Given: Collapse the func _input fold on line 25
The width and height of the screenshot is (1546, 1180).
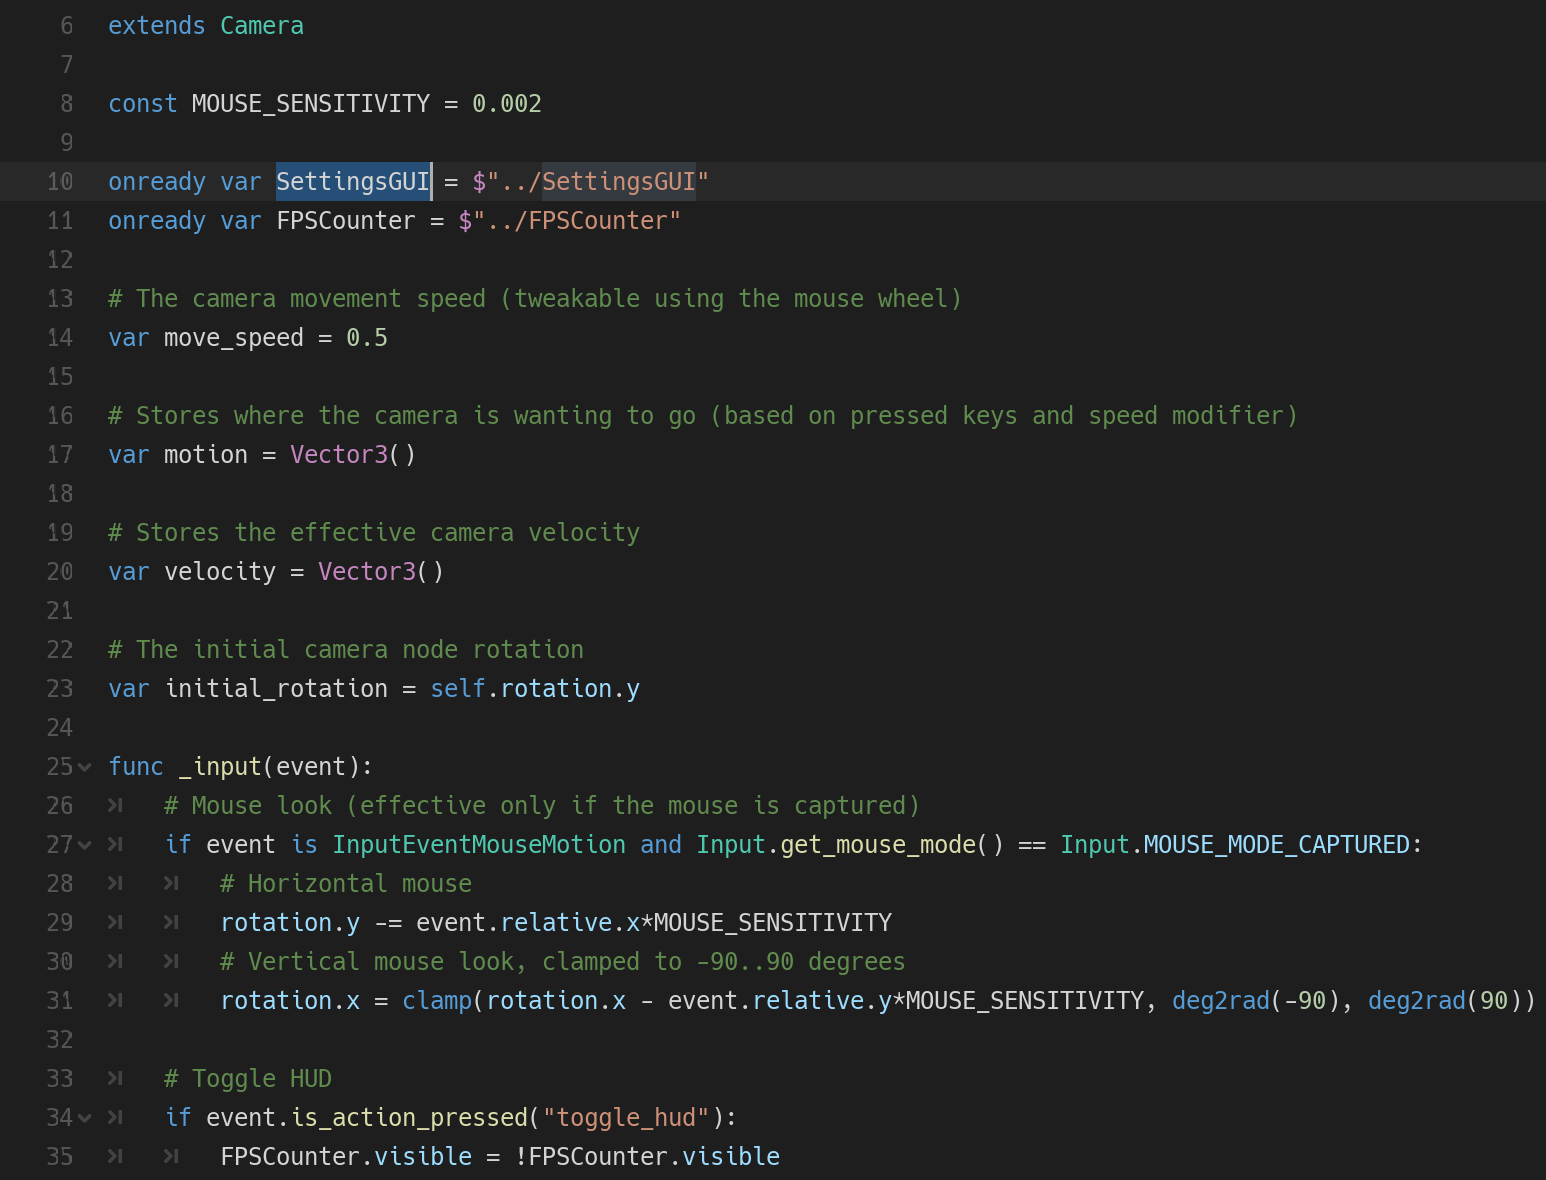Looking at the screenshot, I should 85,767.
